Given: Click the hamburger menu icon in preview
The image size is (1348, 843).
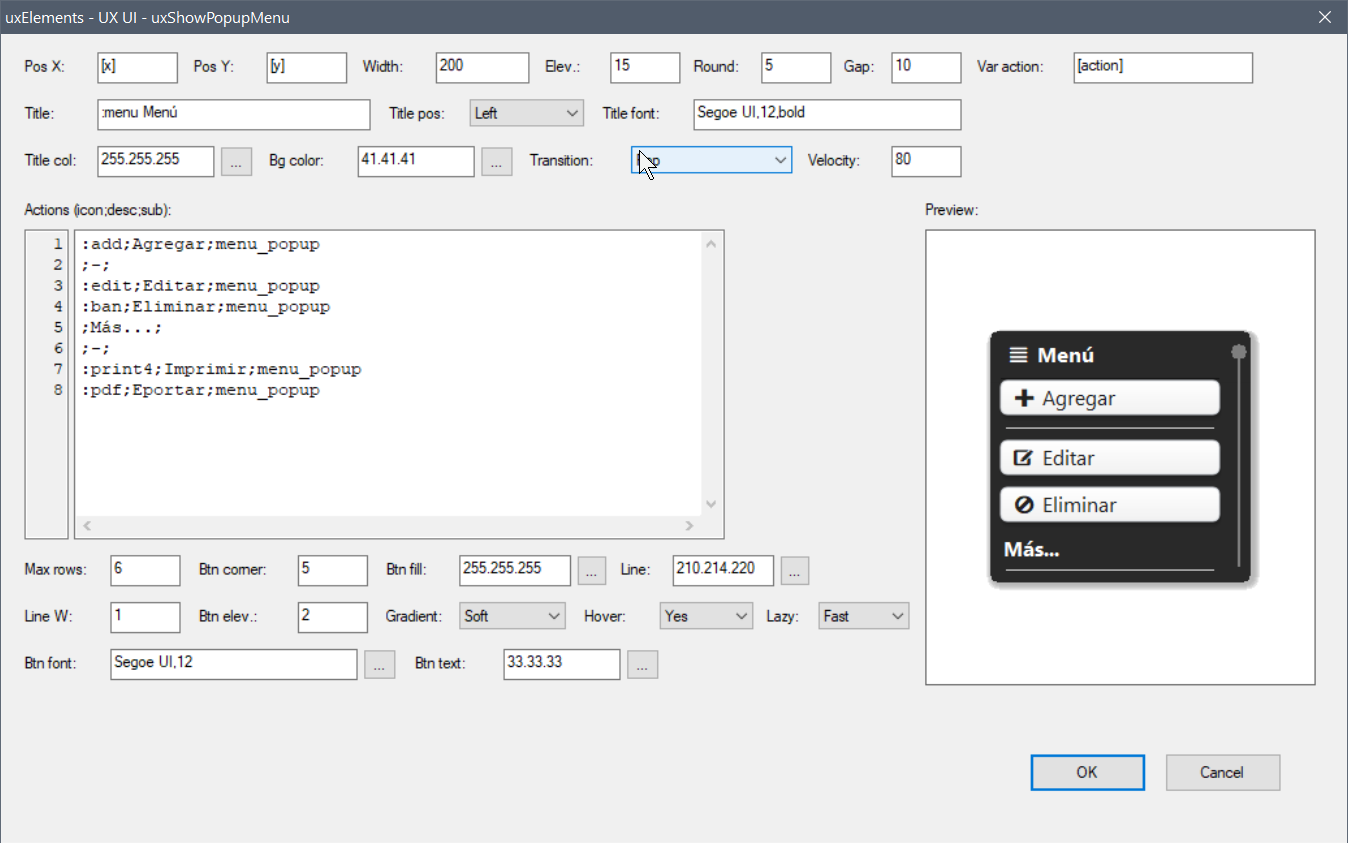Looking at the screenshot, I should 1018,355.
